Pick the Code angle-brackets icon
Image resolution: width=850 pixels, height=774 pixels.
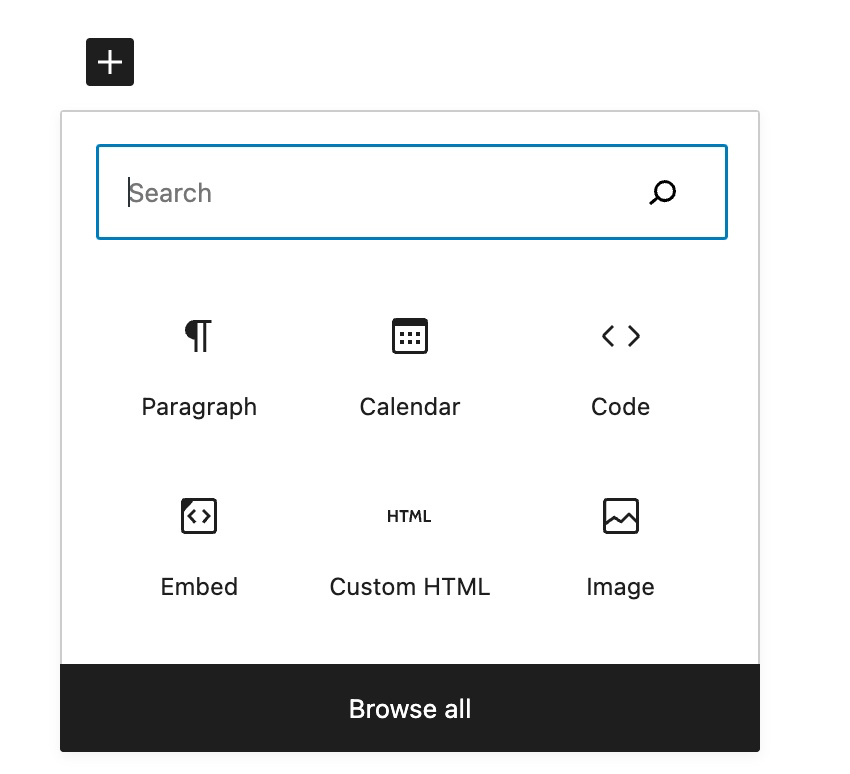[621, 336]
